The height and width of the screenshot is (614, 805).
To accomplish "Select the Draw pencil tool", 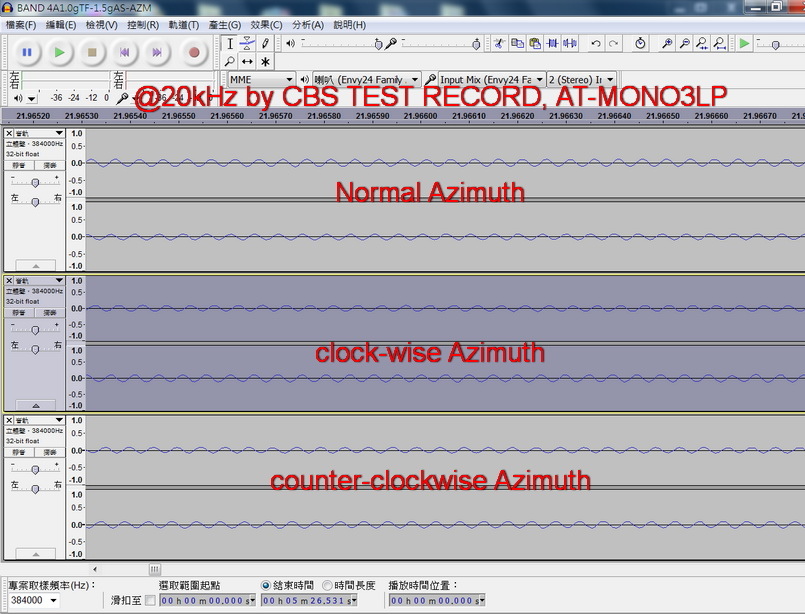I will click(x=265, y=44).
